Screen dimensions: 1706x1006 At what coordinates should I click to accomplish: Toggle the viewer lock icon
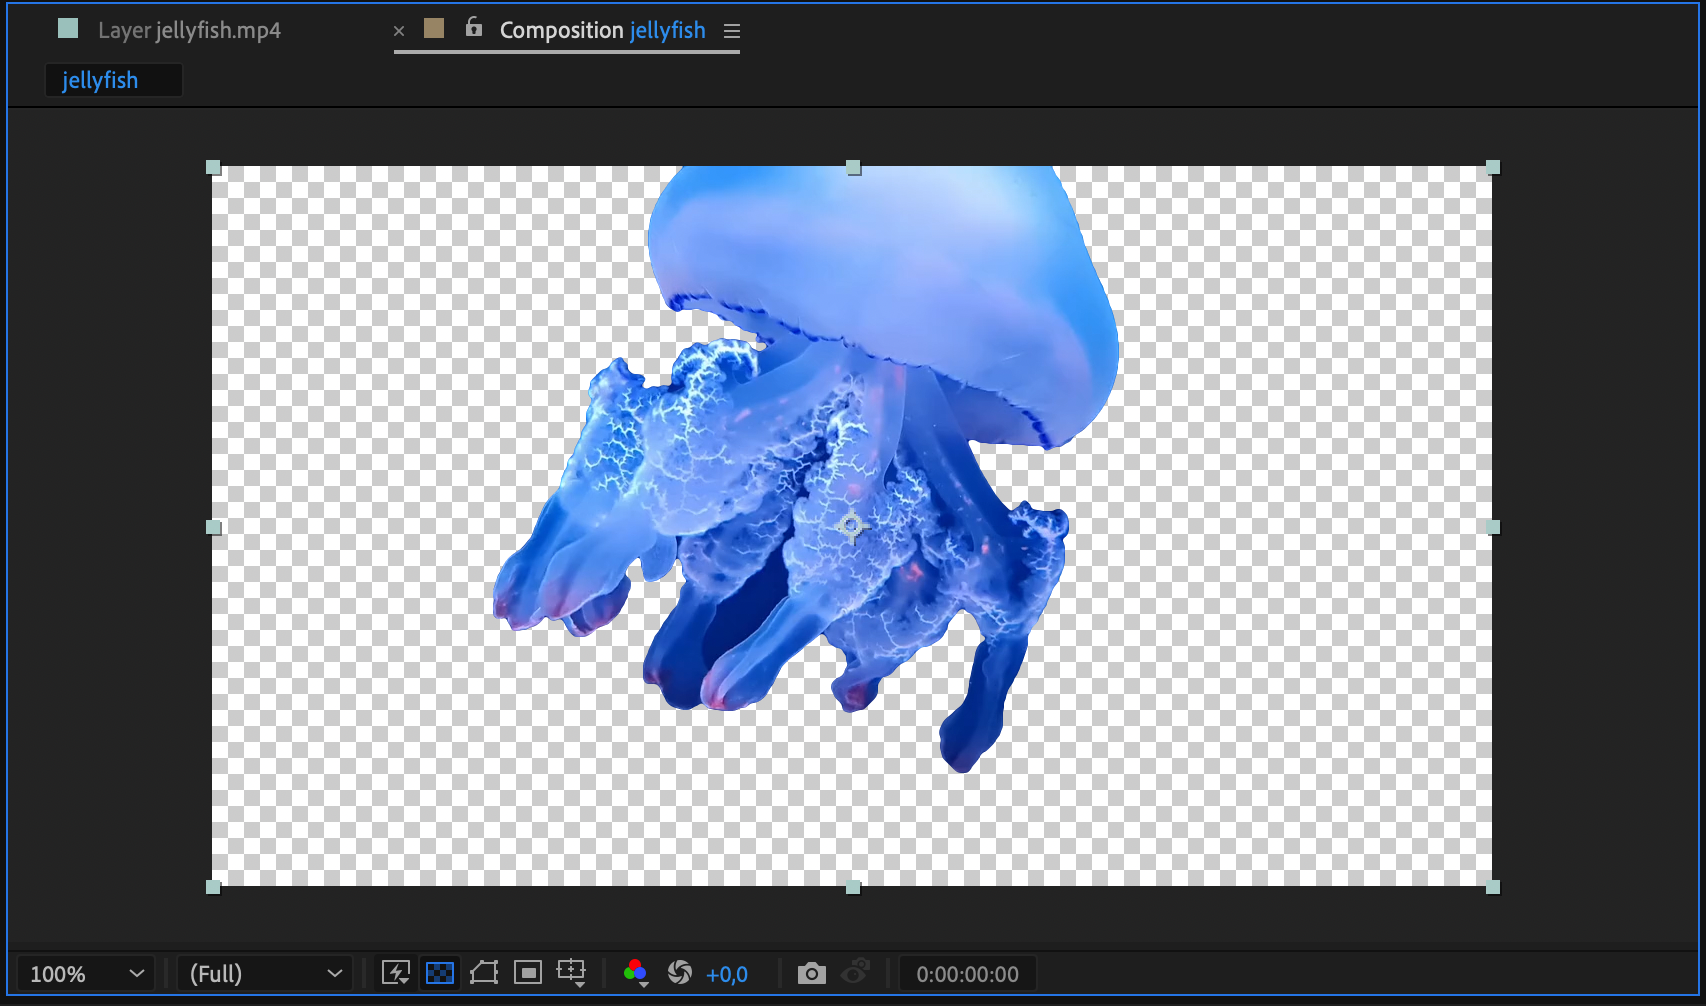pos(474,29)
